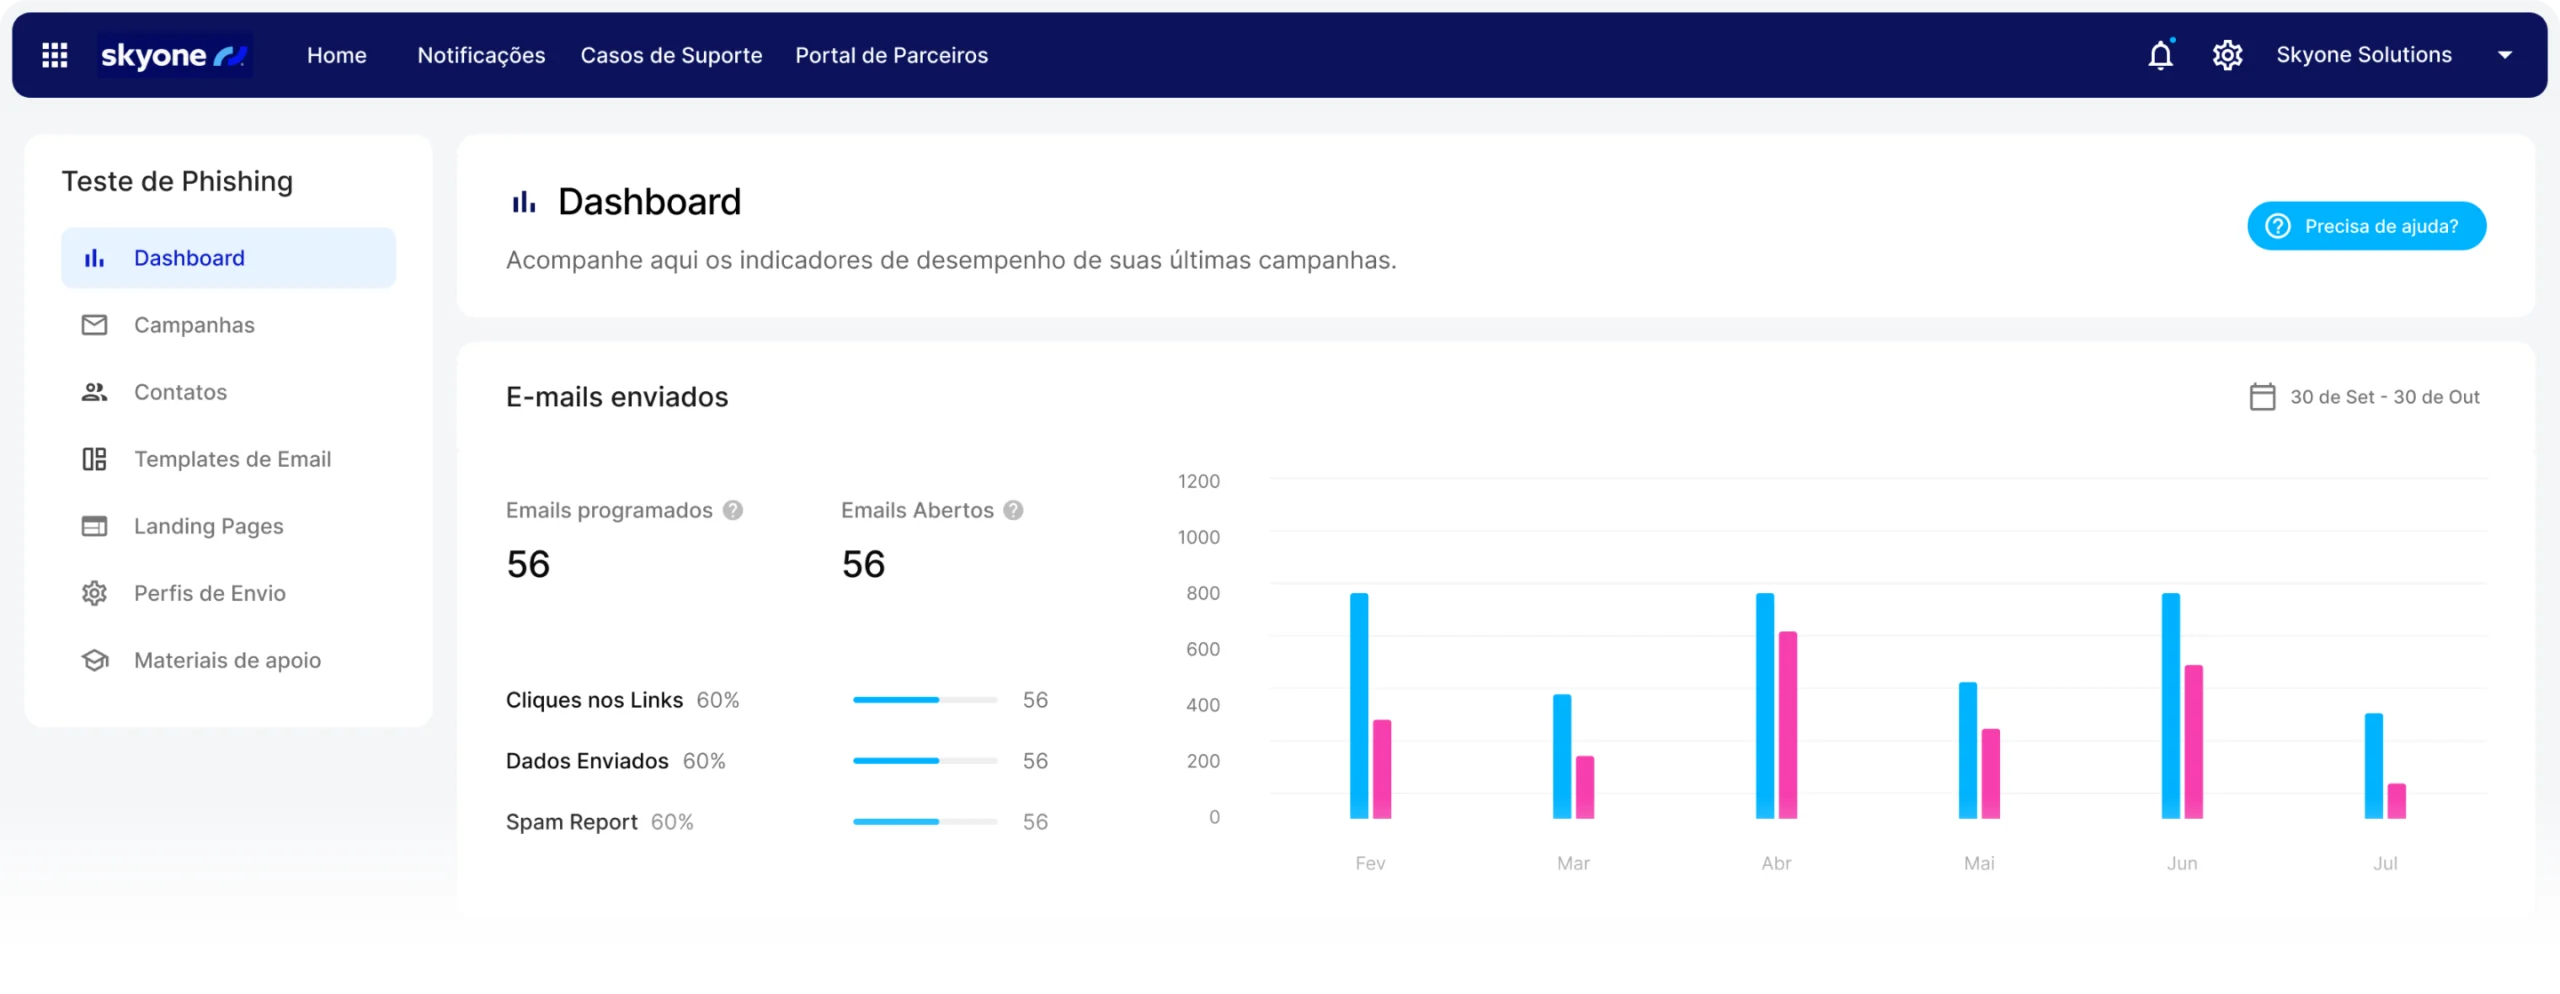Open the apps grid launcher icon
Image resolution: width=2560 pixels, height=994 pixels.
(55, 55)
